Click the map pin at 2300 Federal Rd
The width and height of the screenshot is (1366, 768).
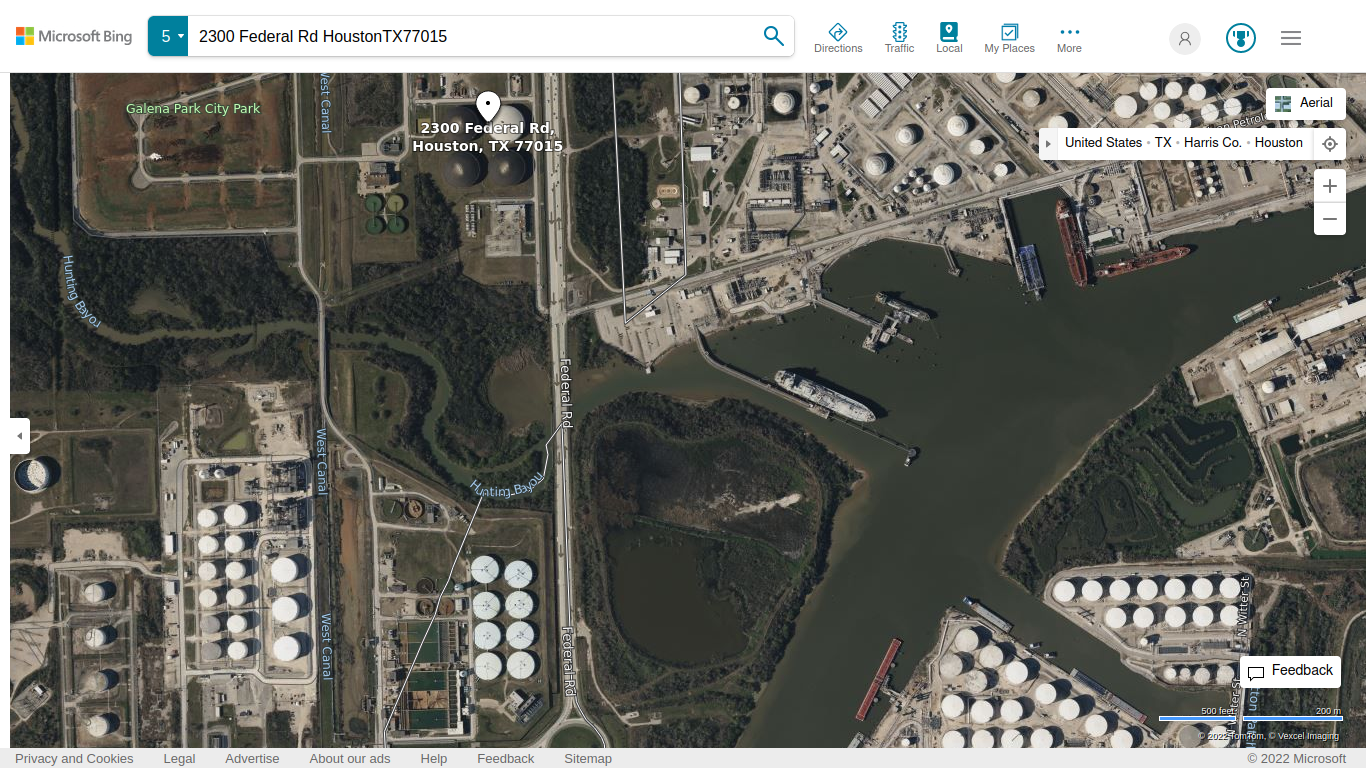[488, 106]
